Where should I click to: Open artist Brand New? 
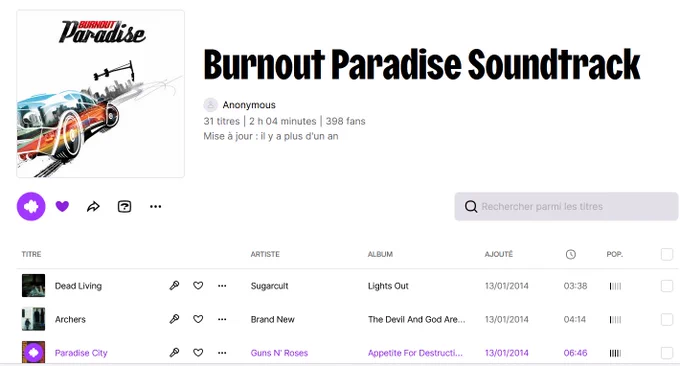point(272,319)
